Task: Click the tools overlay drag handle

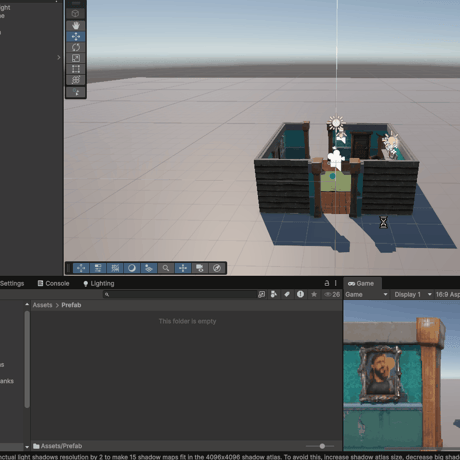Action: pyautogui.click(x=76, y=4)
